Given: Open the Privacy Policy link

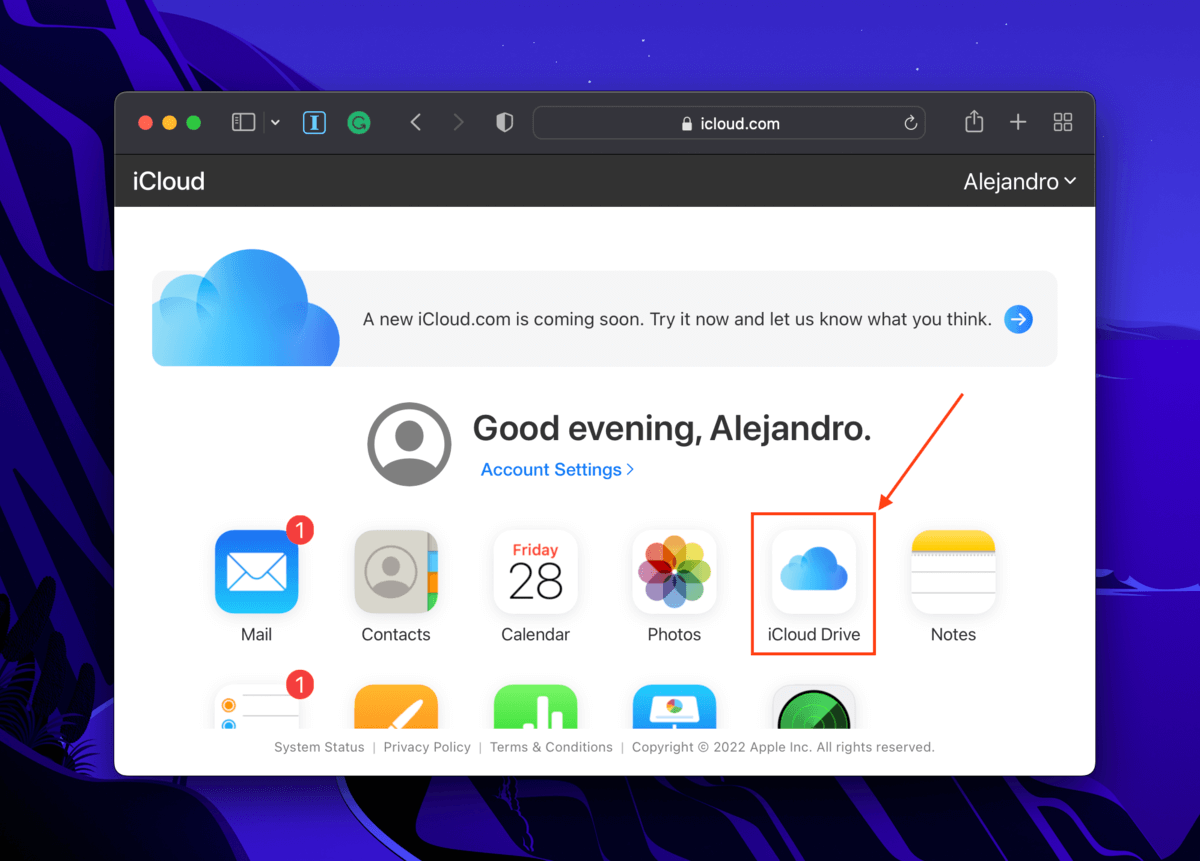Looking at the screenshot, I should (427, 747).
